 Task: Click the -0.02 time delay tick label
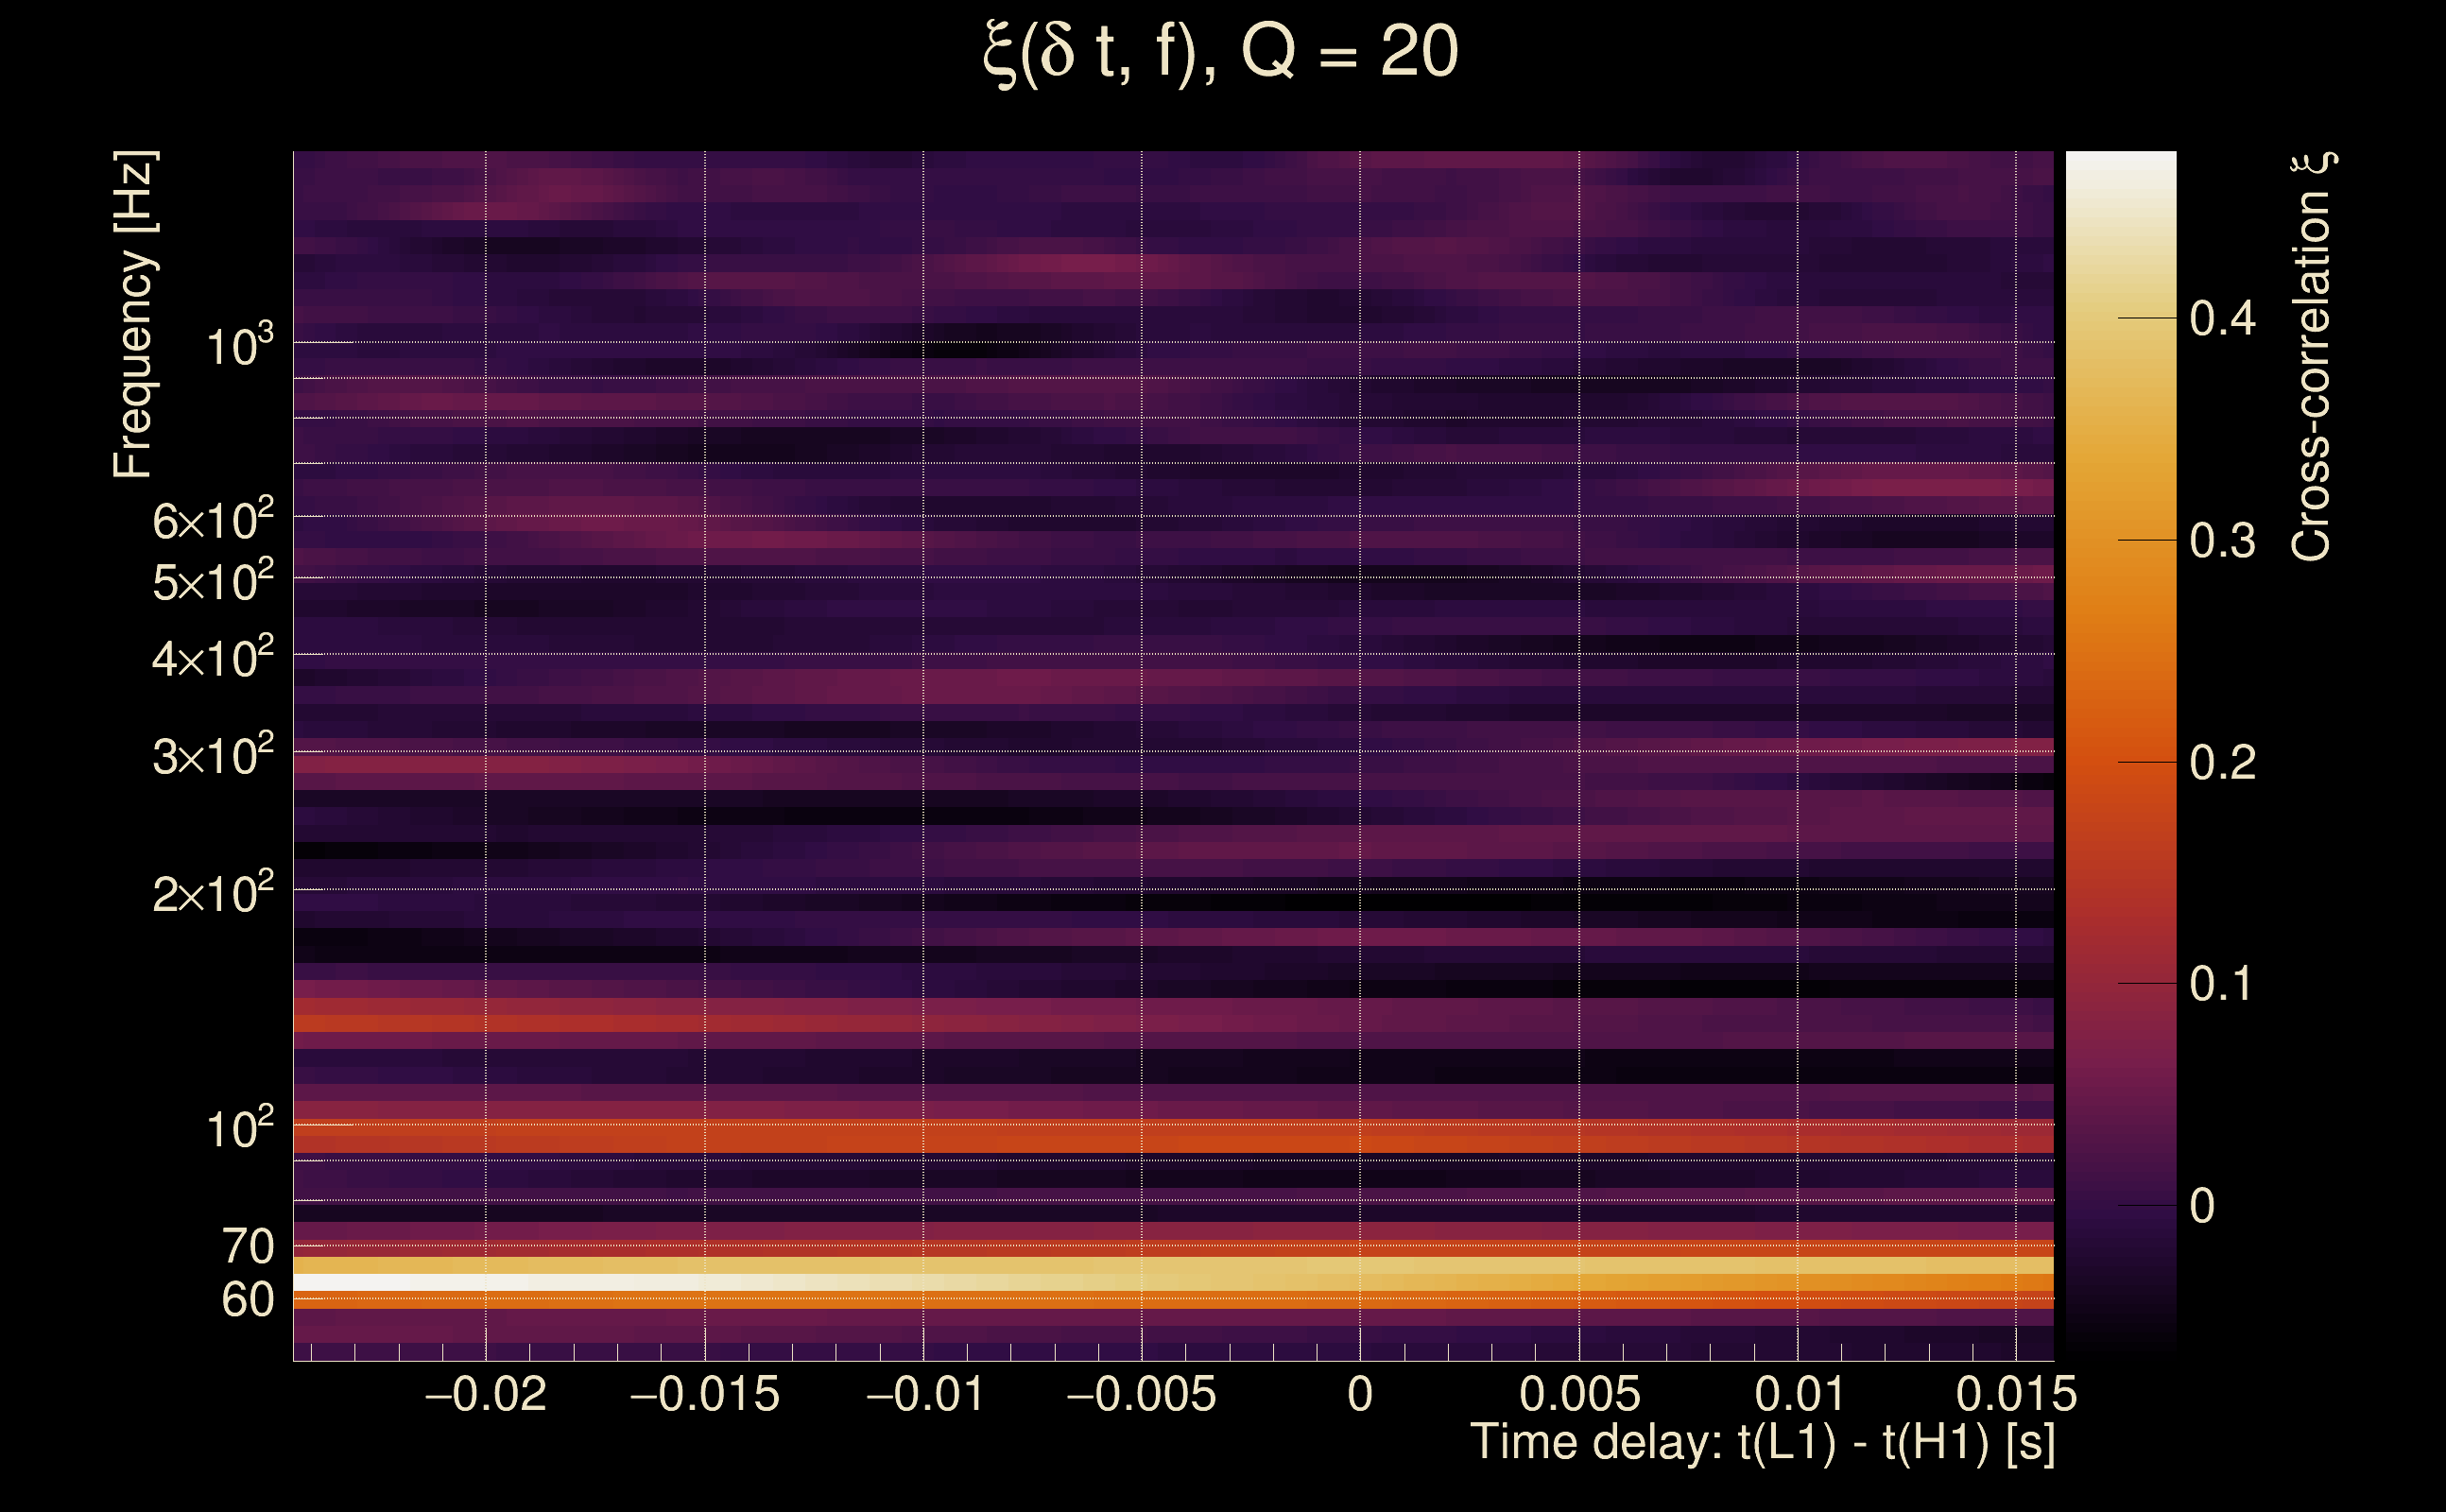click(x=486, y=1394)
